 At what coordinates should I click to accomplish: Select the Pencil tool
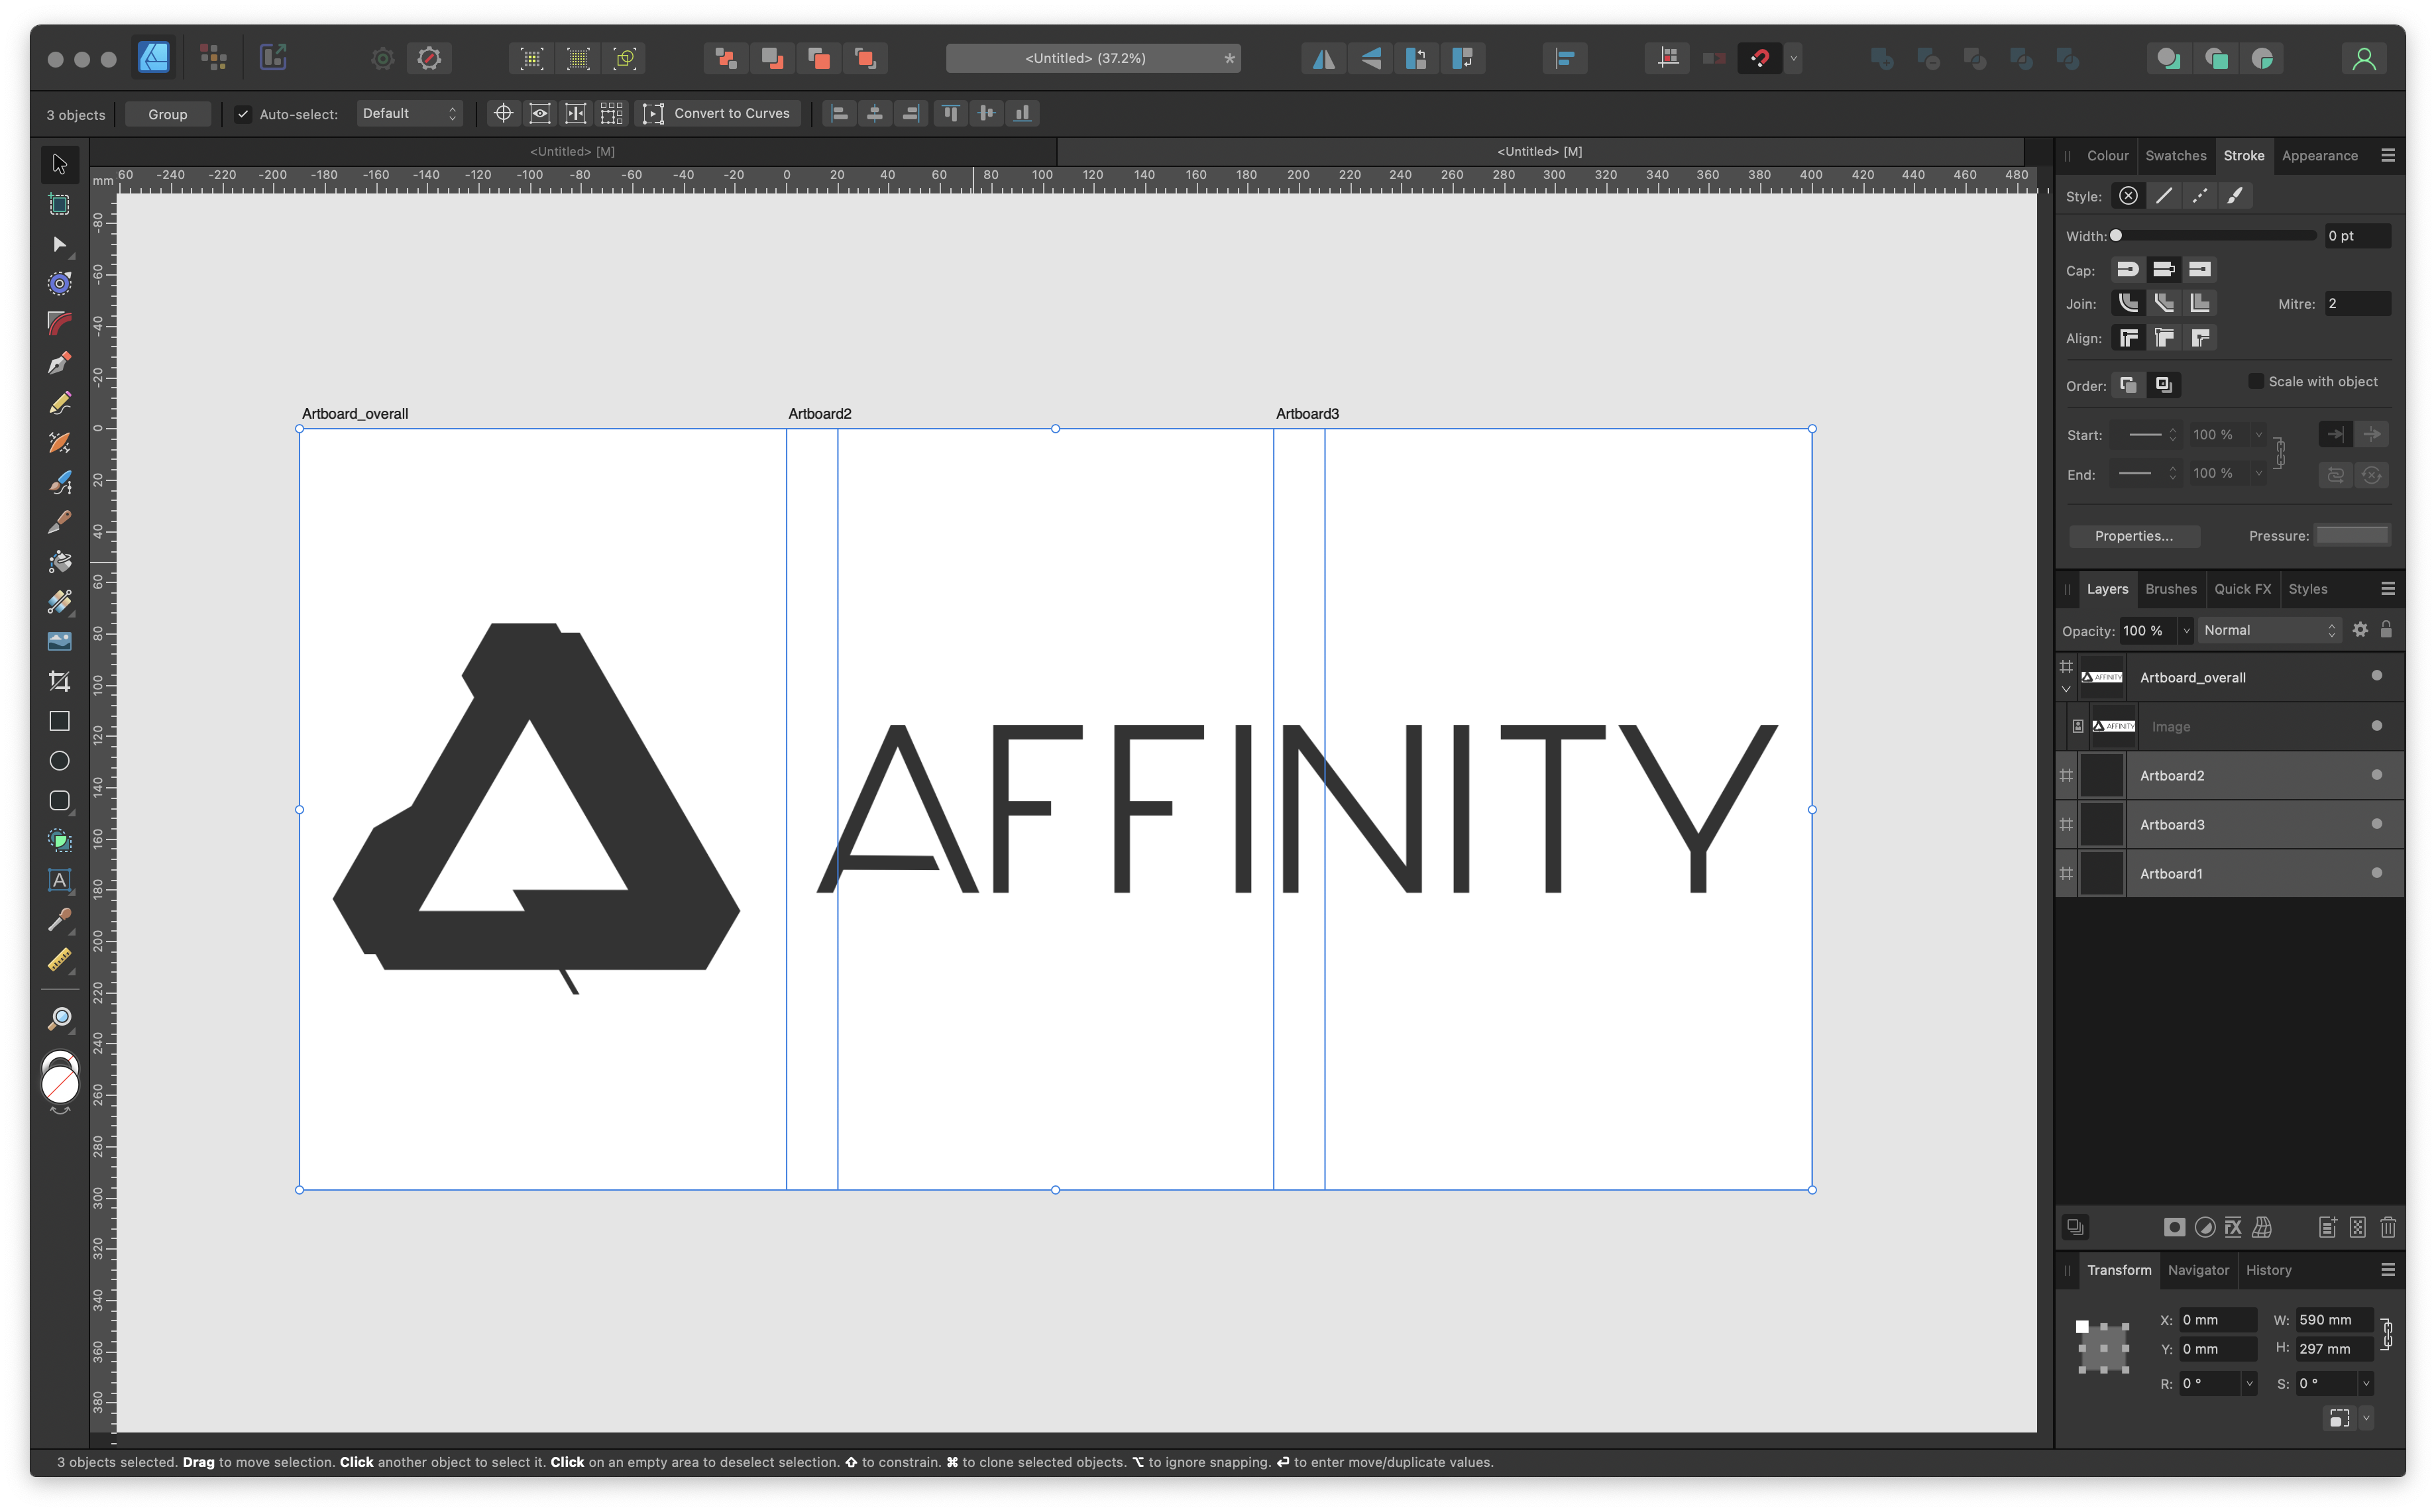pos(60,403)
